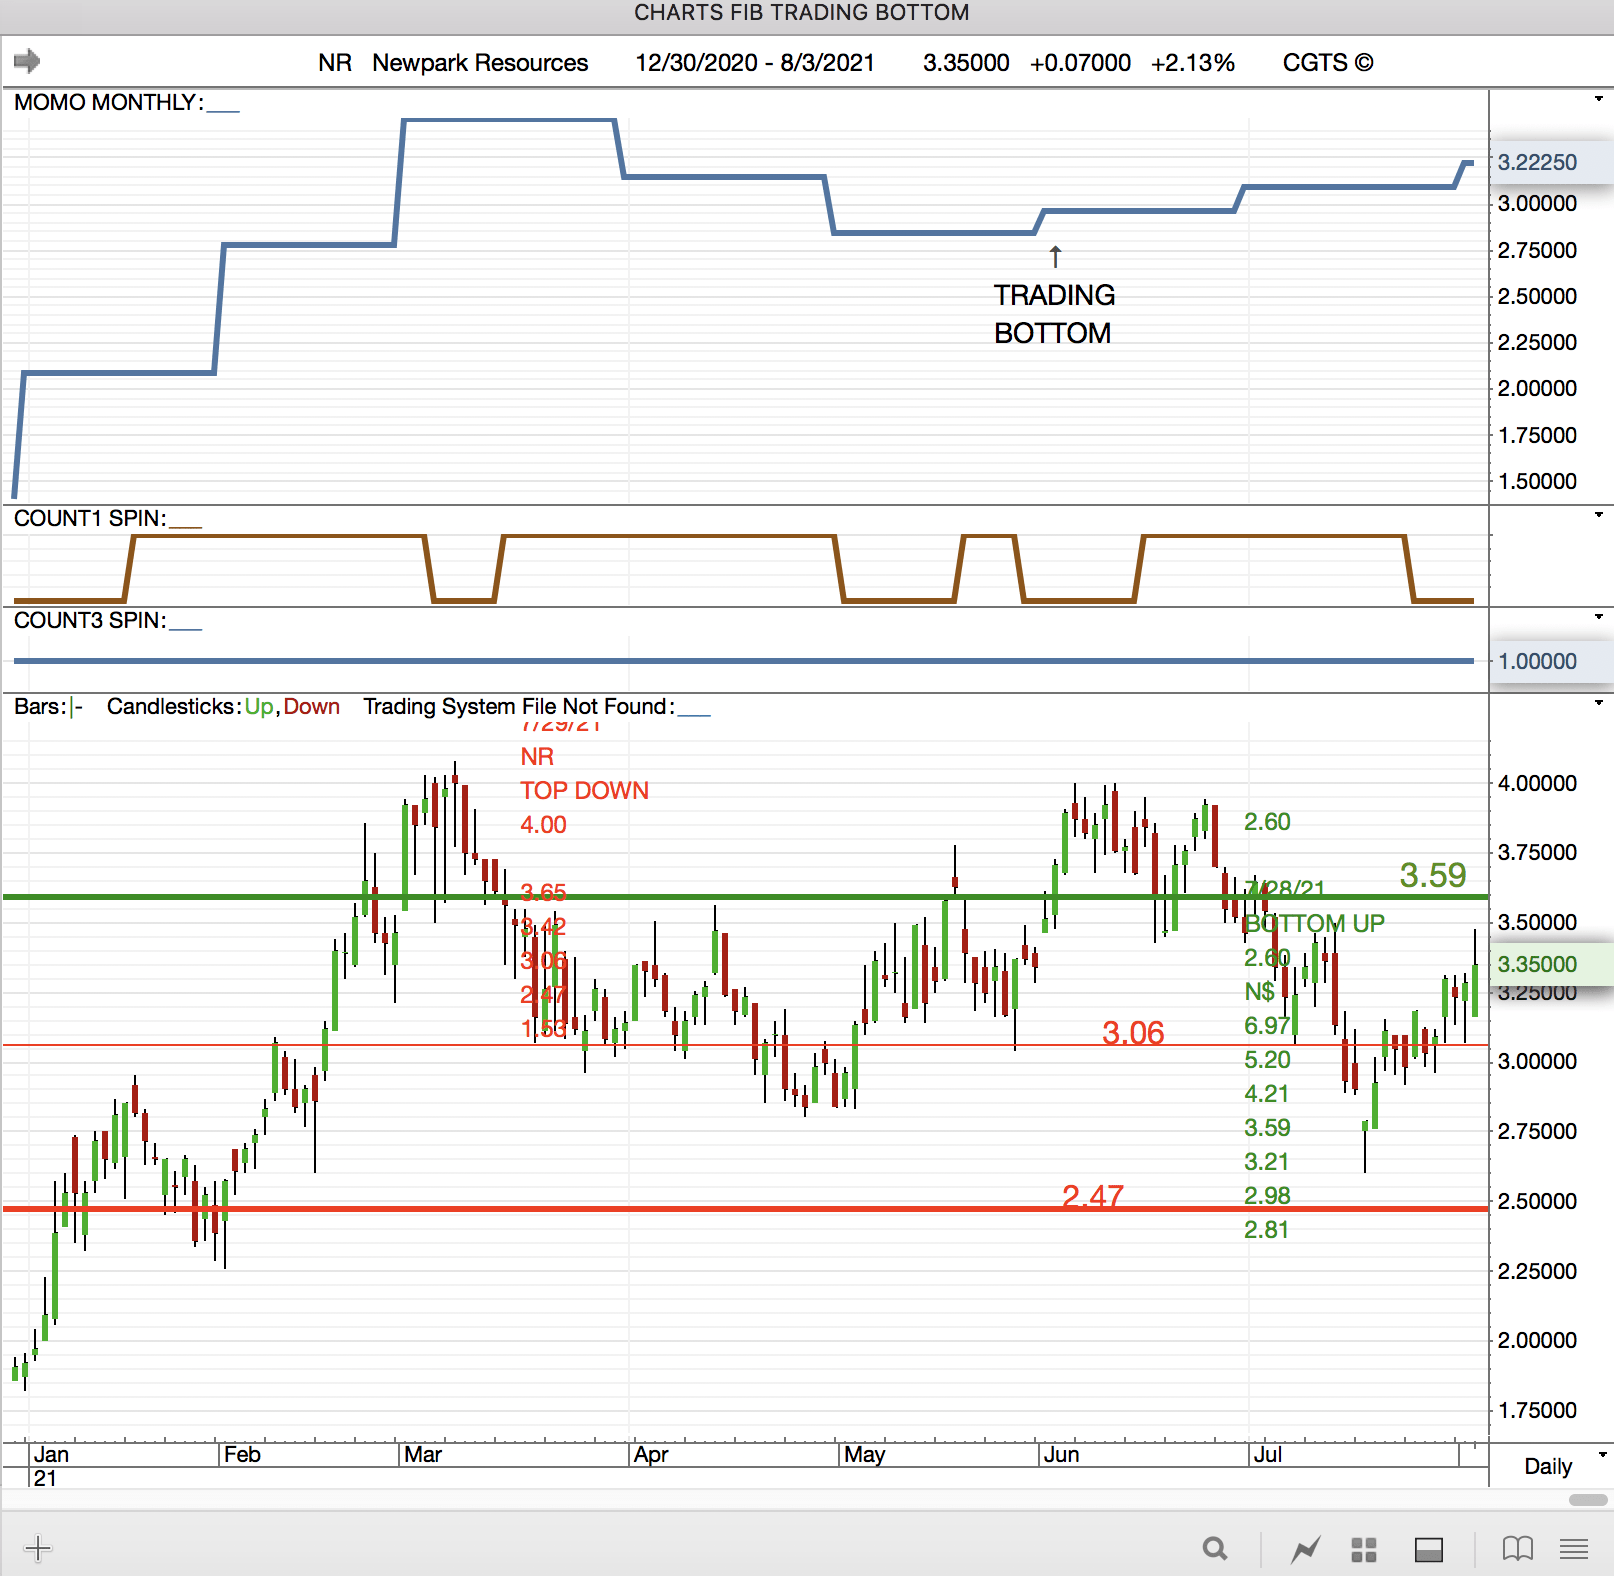Viewport: 1614px width, 1576px height.
Task: Click the gray arrow icon beside NR symbol
Action: [27, 61]
